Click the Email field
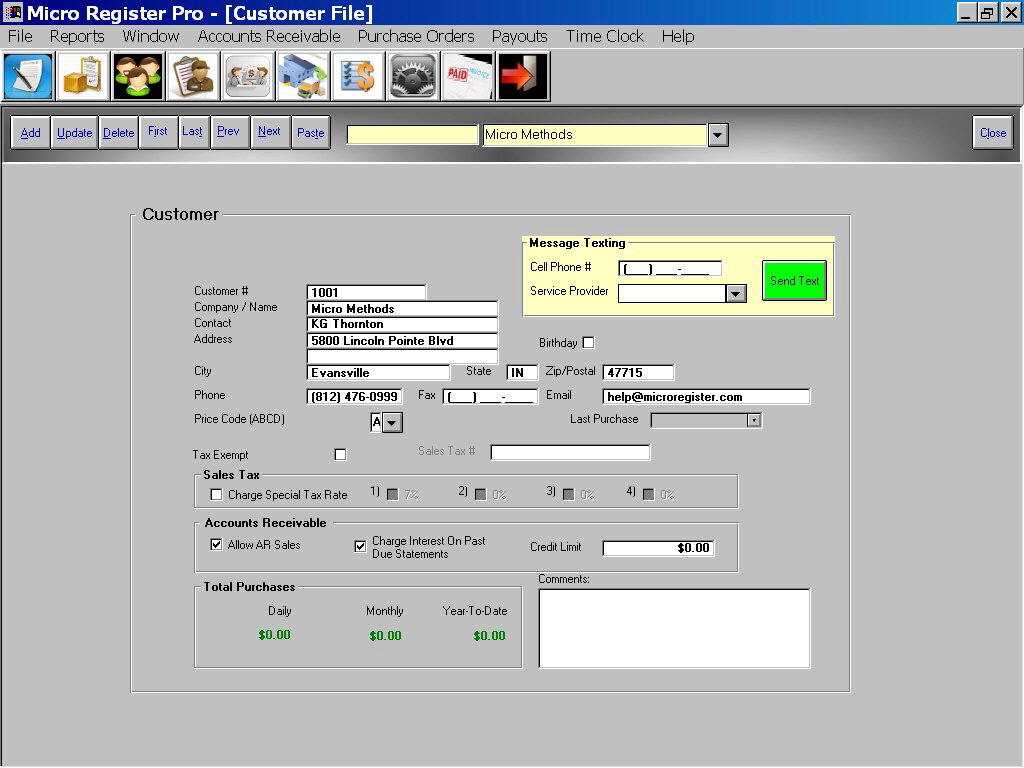The height and width of the screenshot is (768, 1024). [706, 396]
